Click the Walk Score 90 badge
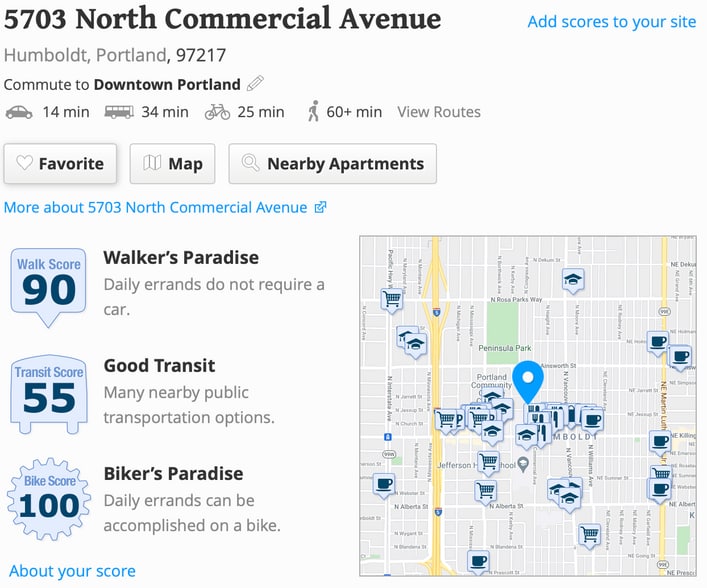This screenshot has height=588, width=707. pos(48,287)
